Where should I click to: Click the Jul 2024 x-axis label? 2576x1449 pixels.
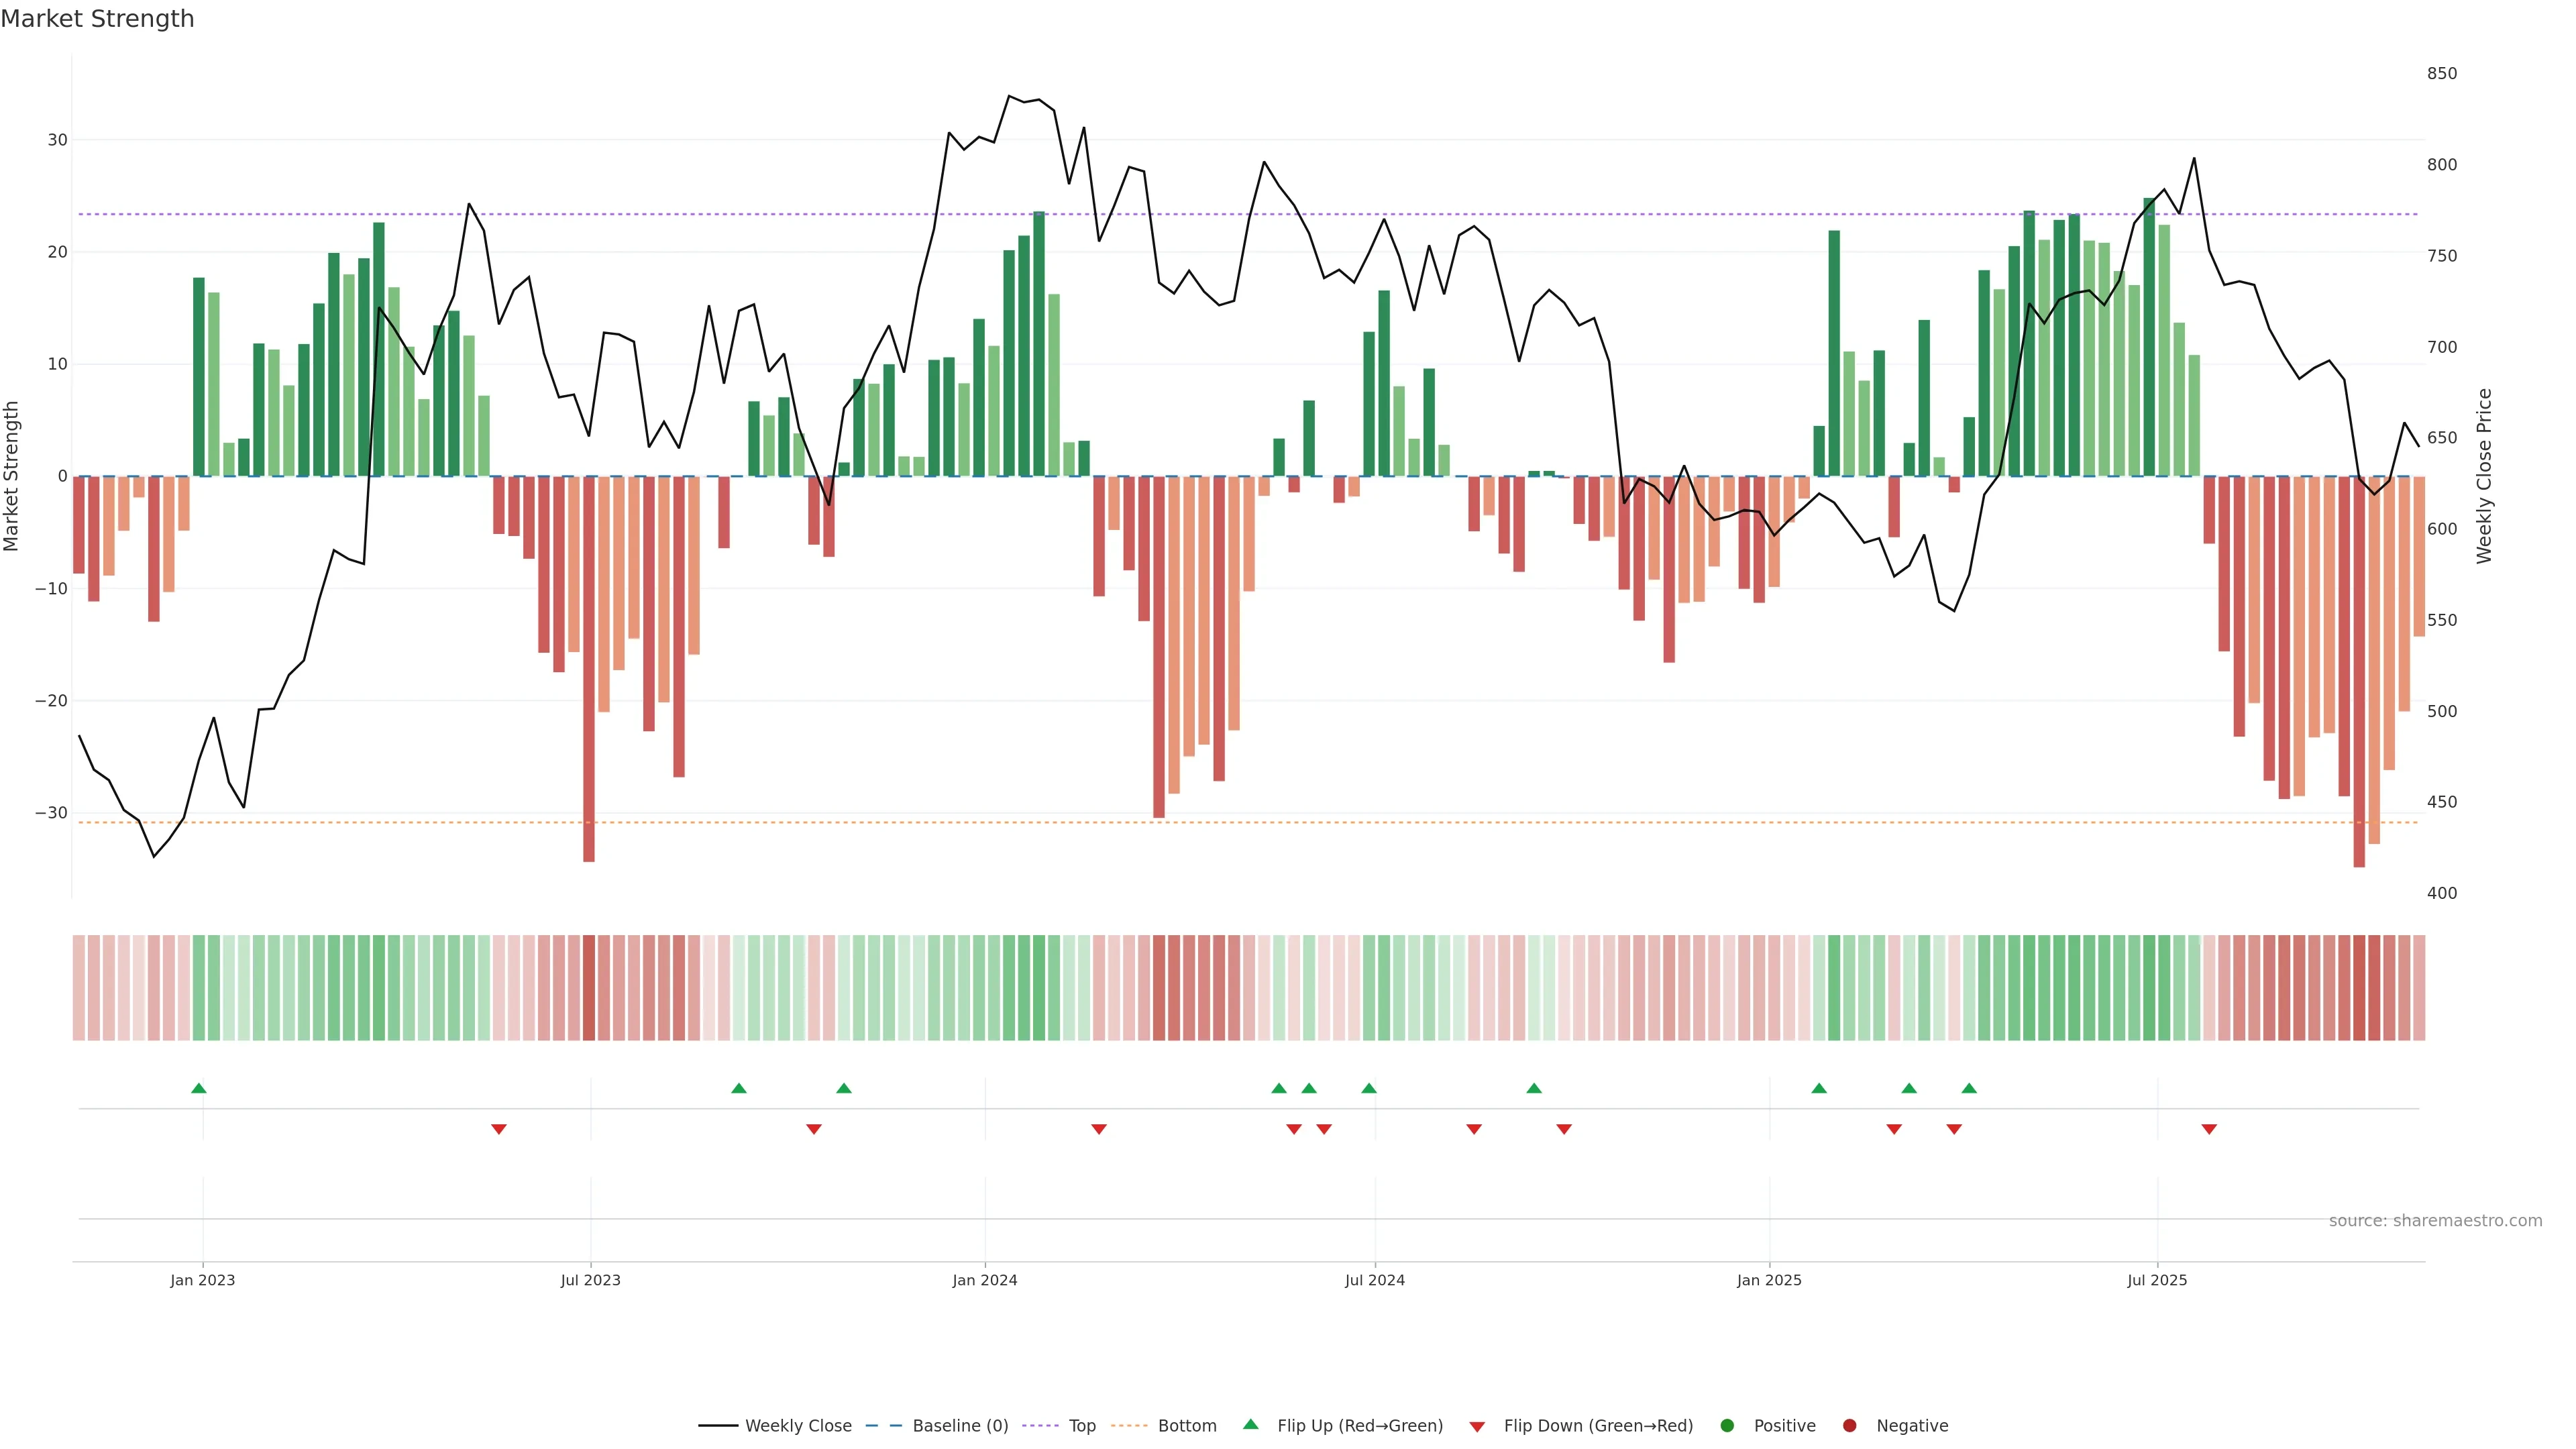click(1374, 1280)
